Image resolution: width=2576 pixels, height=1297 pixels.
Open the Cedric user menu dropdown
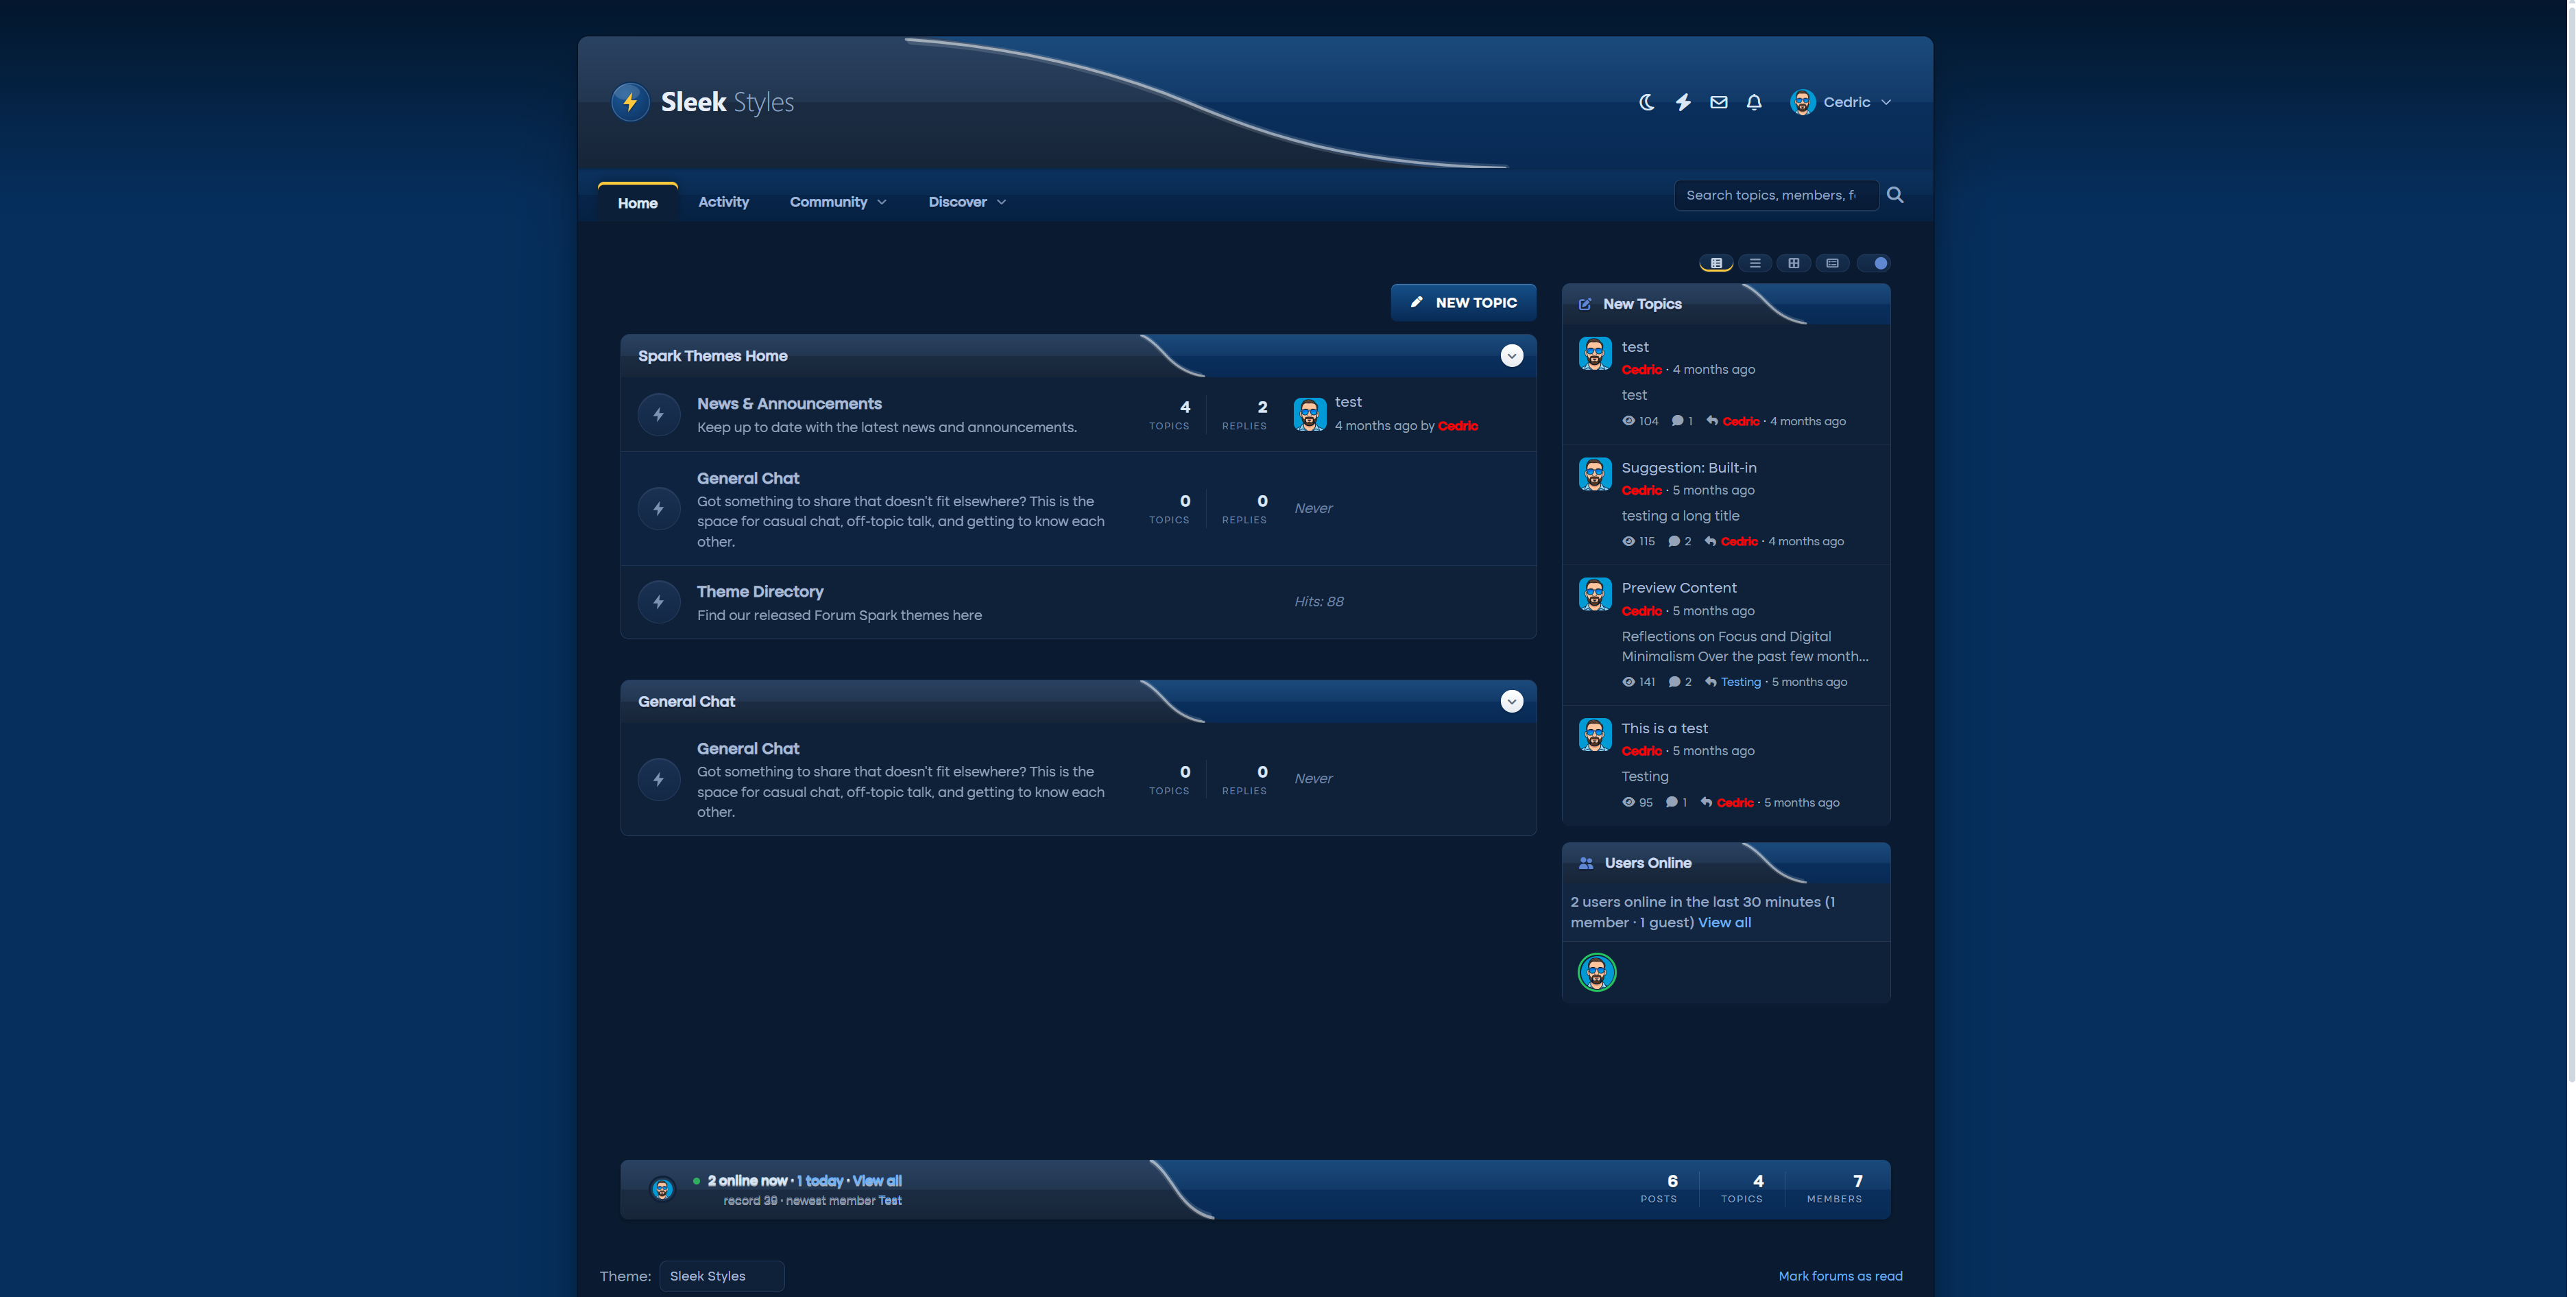(x=1841, y=102)
